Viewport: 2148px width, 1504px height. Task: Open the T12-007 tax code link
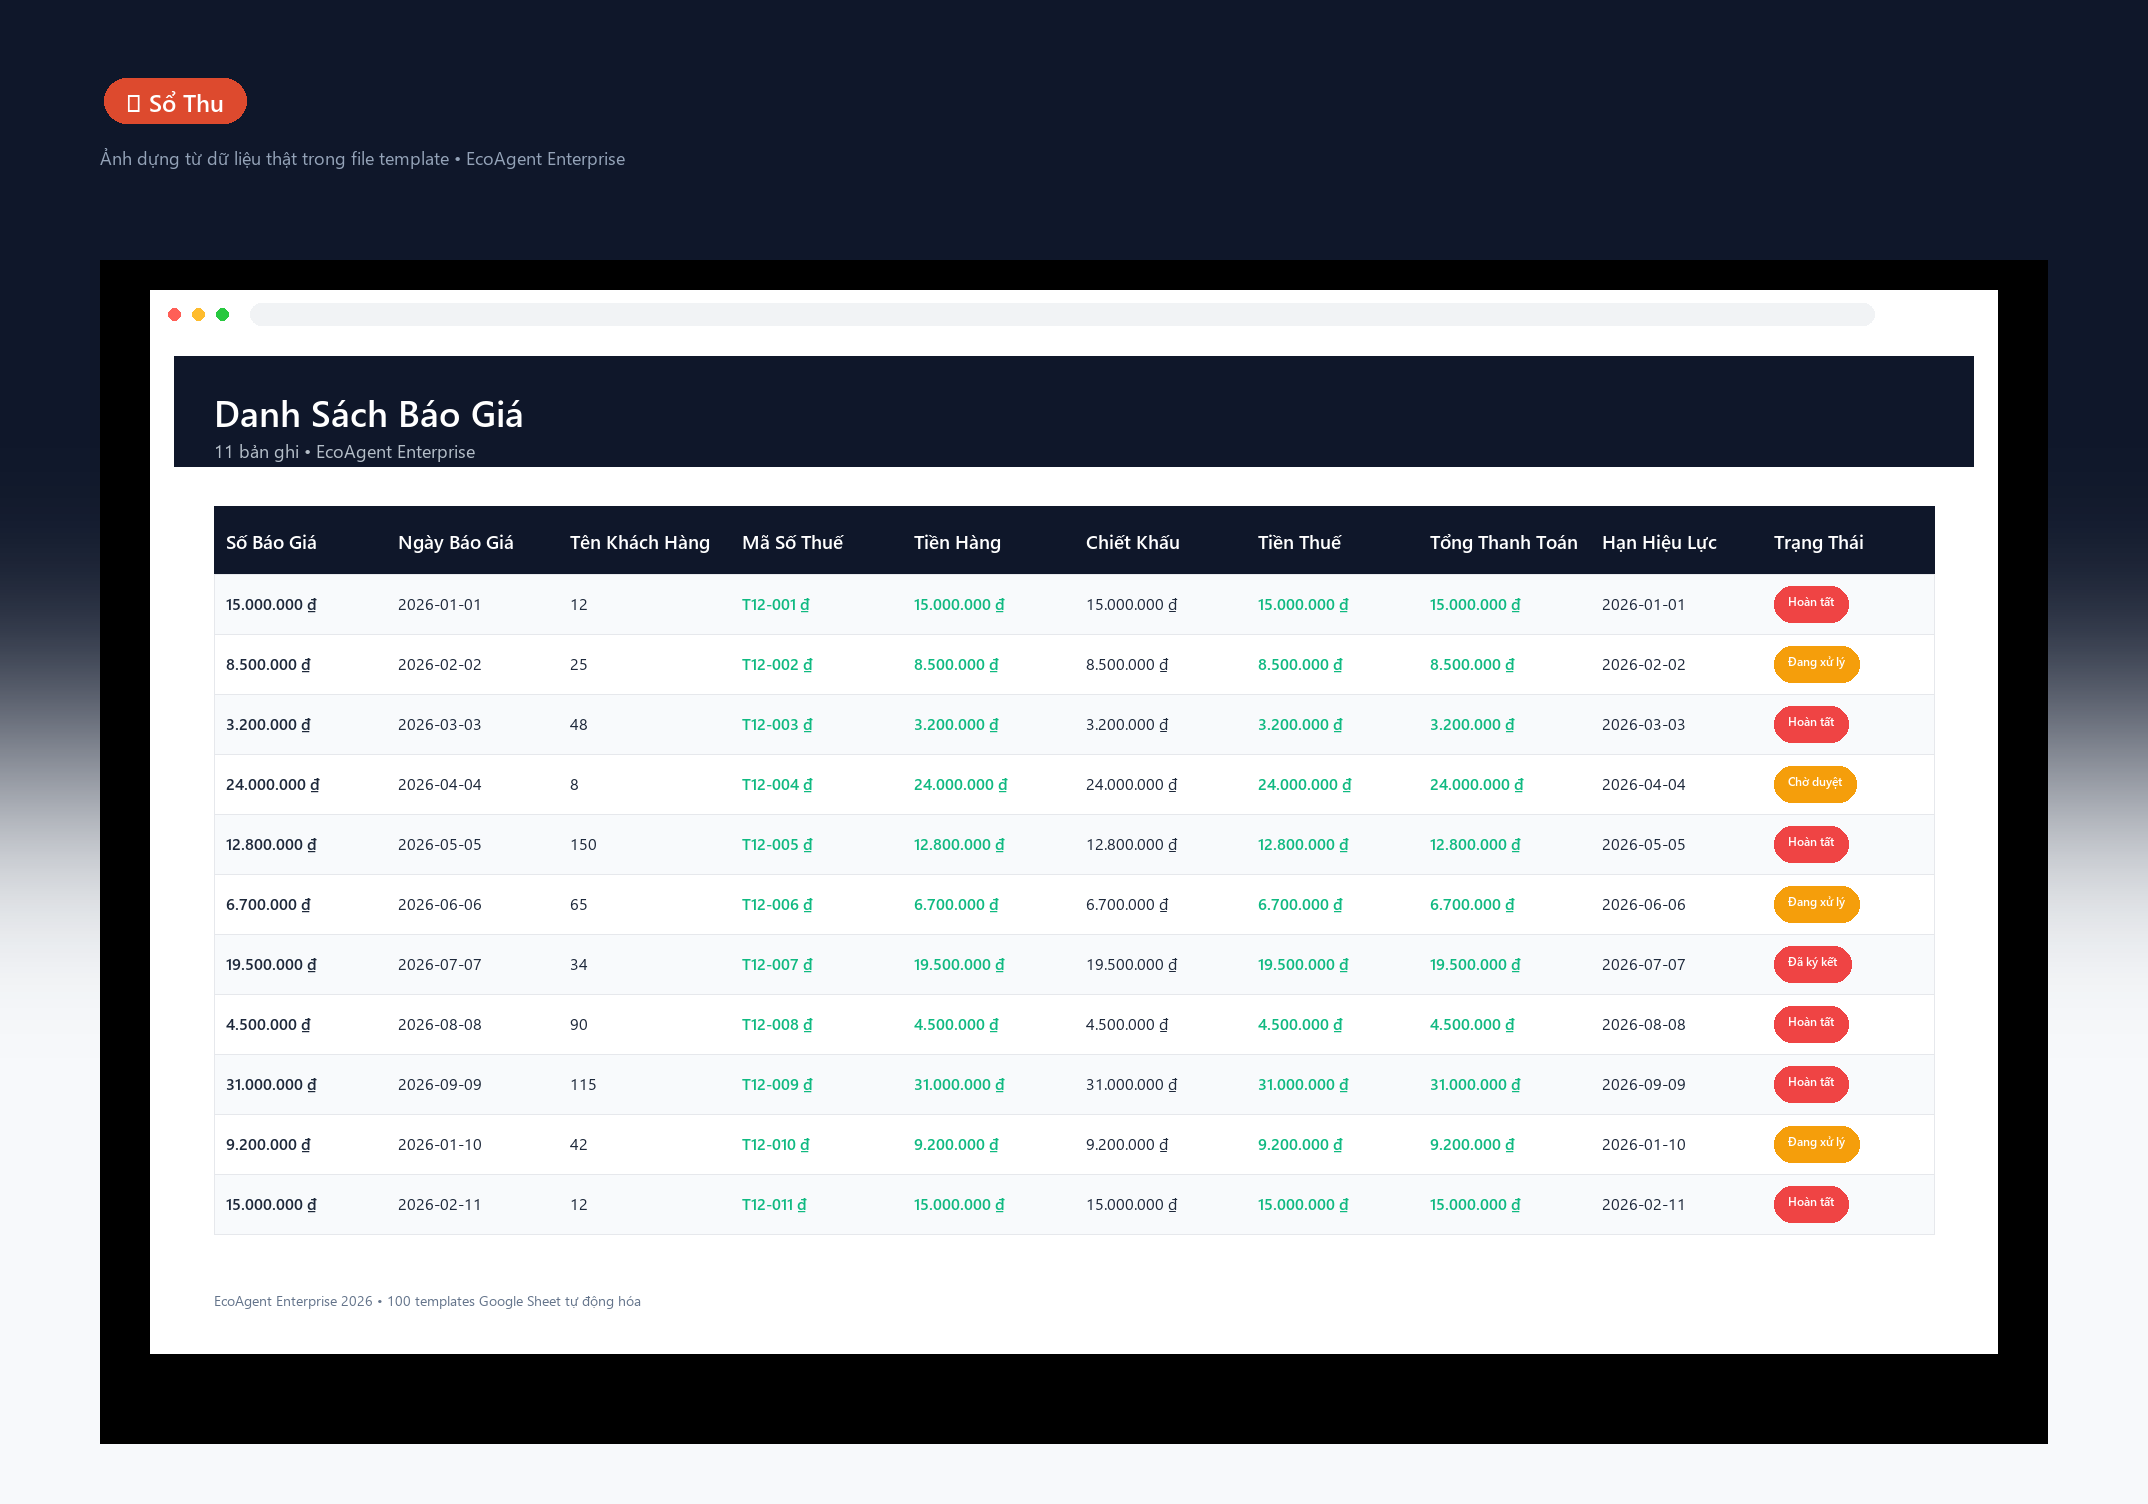point(777,965)
